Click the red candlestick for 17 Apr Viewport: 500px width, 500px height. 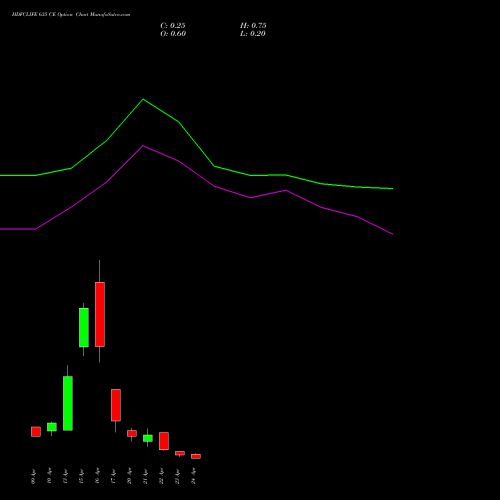tap(116, 405)
